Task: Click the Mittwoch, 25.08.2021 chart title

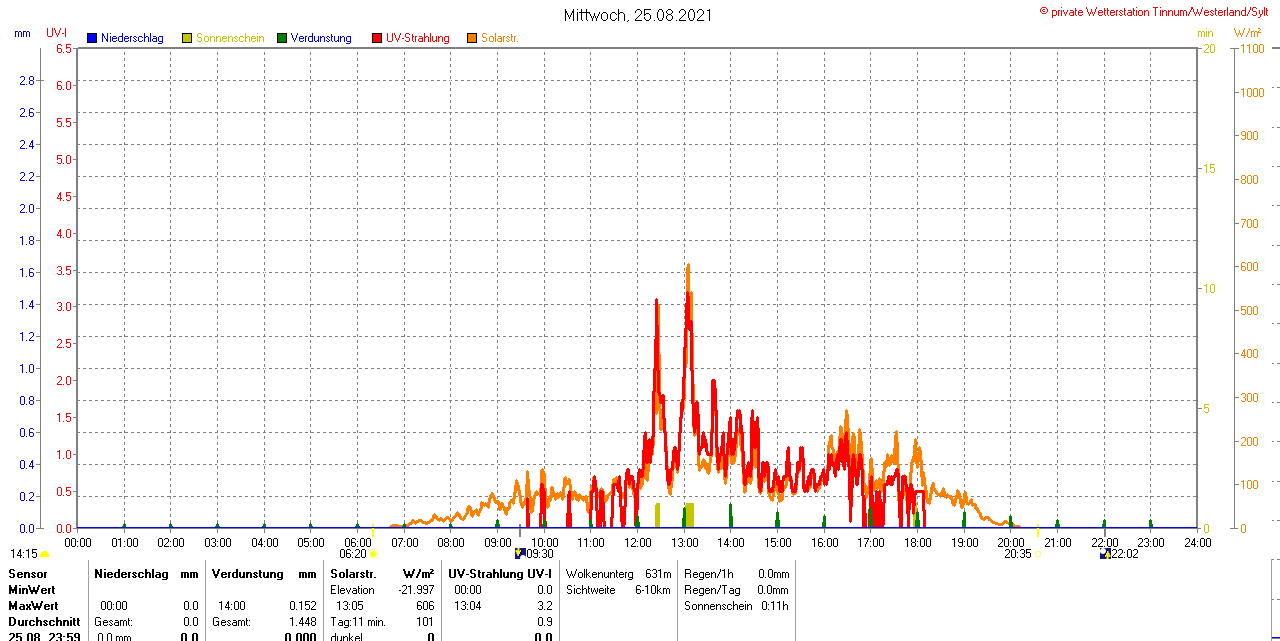Action: click(638, 15)
